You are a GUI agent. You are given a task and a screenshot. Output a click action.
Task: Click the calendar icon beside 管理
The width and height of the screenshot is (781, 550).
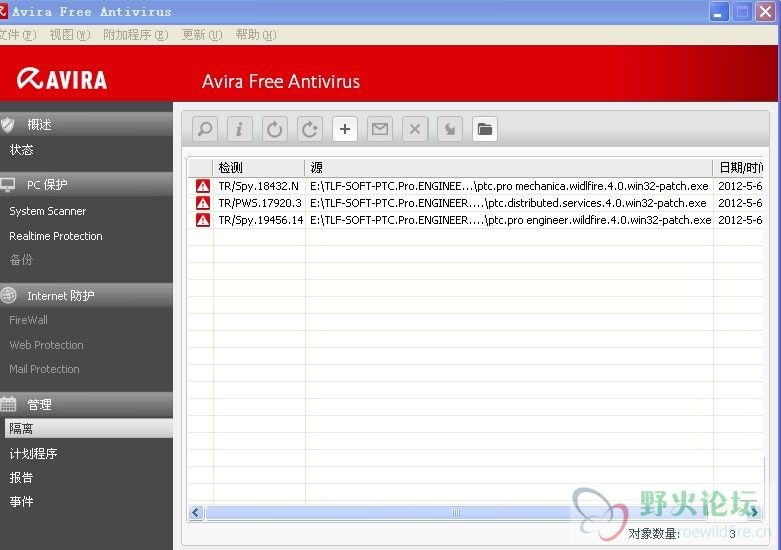pos(8,404)
